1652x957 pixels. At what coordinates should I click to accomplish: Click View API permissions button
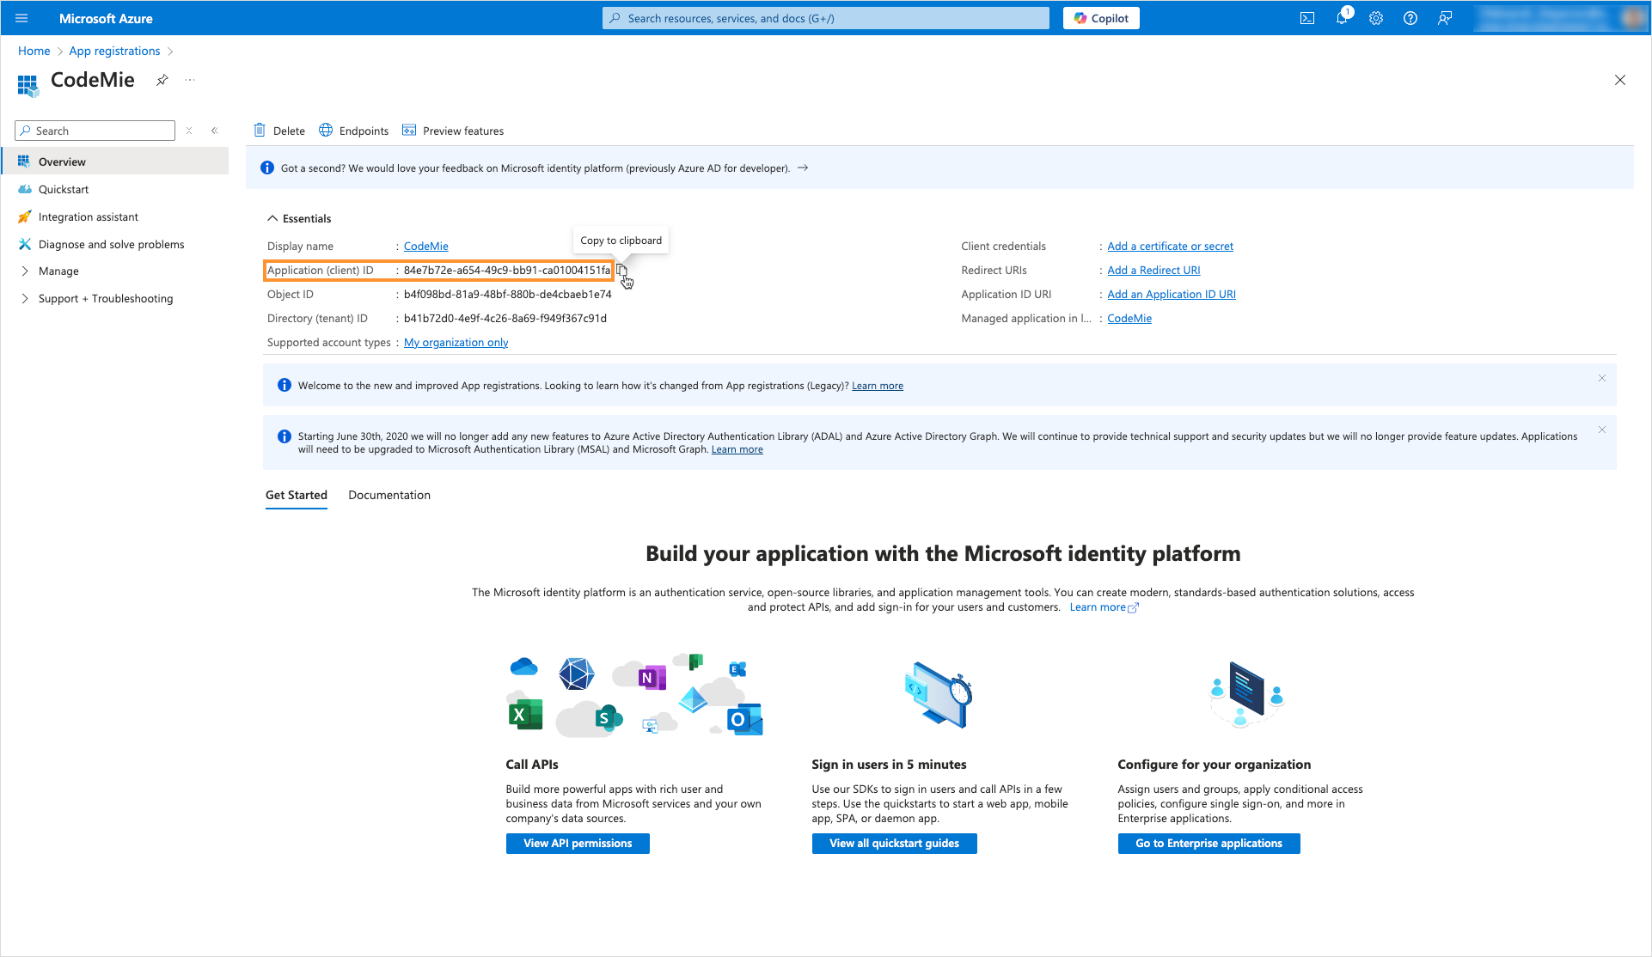pos(577,843)
